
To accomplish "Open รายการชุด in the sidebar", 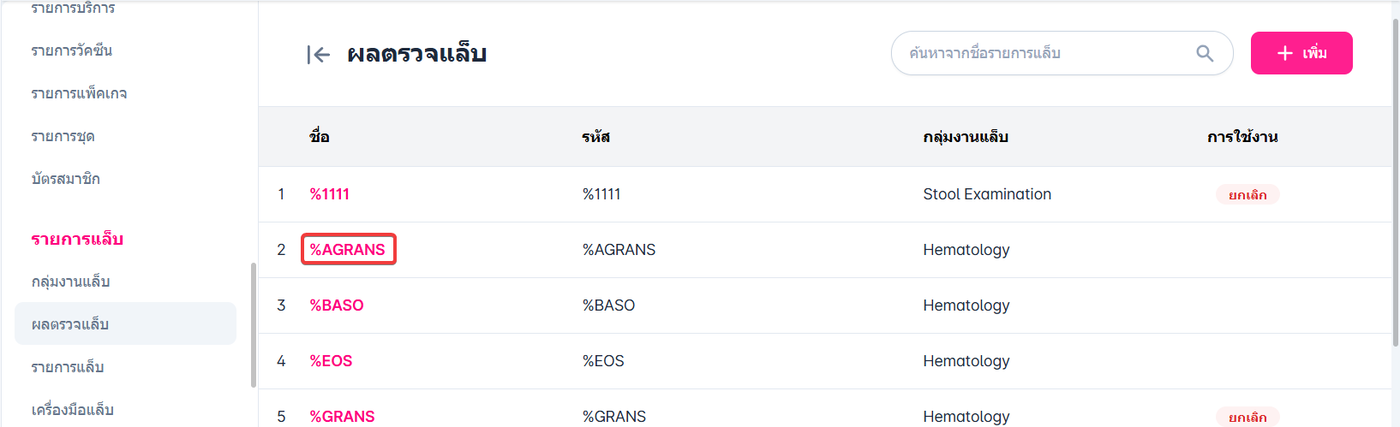I will pos(63,136).
